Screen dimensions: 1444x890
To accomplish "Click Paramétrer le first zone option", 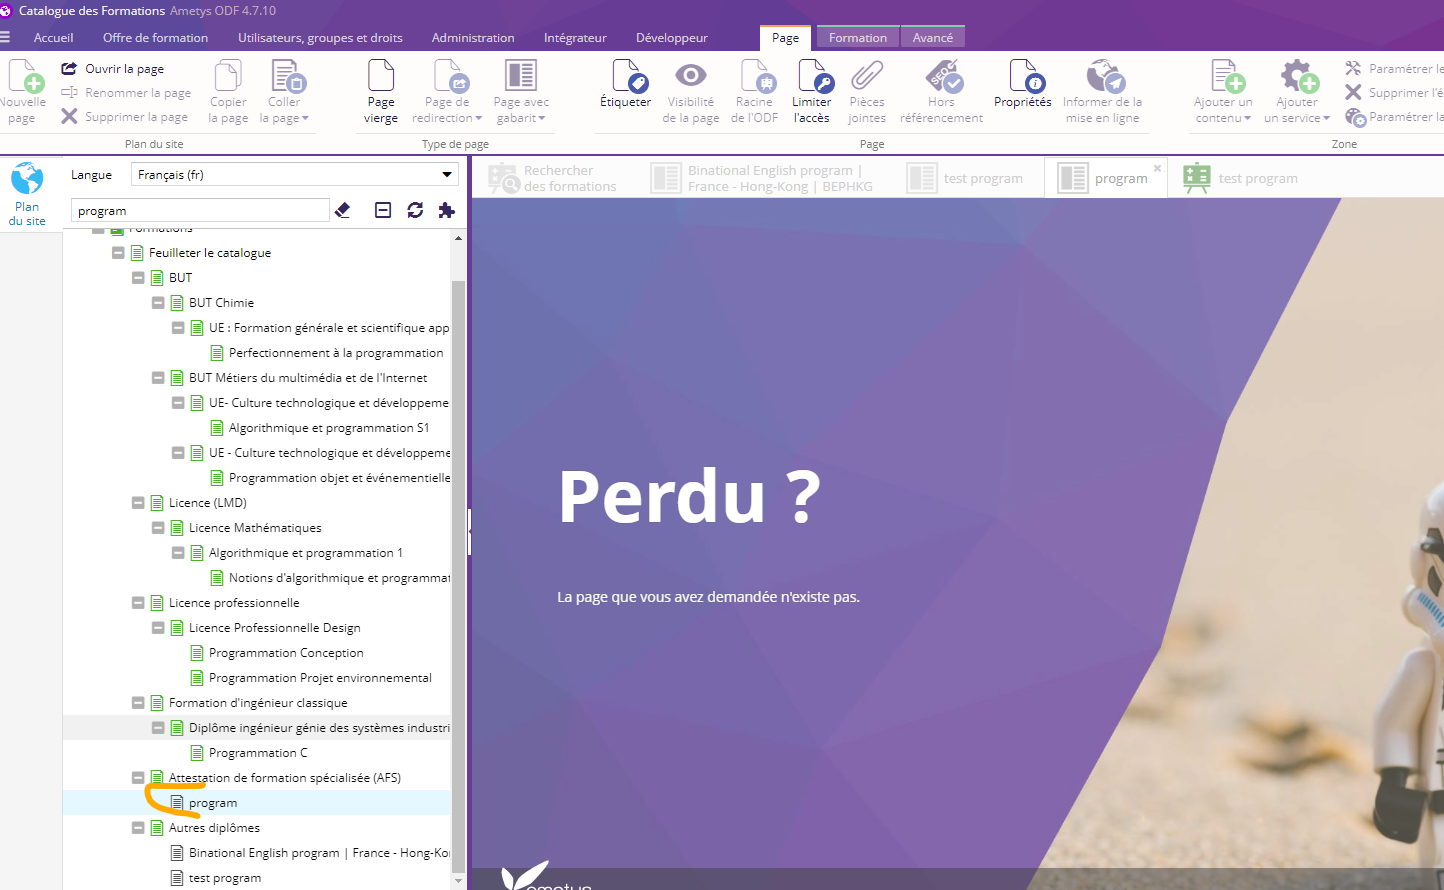I will coord(1394,69).
